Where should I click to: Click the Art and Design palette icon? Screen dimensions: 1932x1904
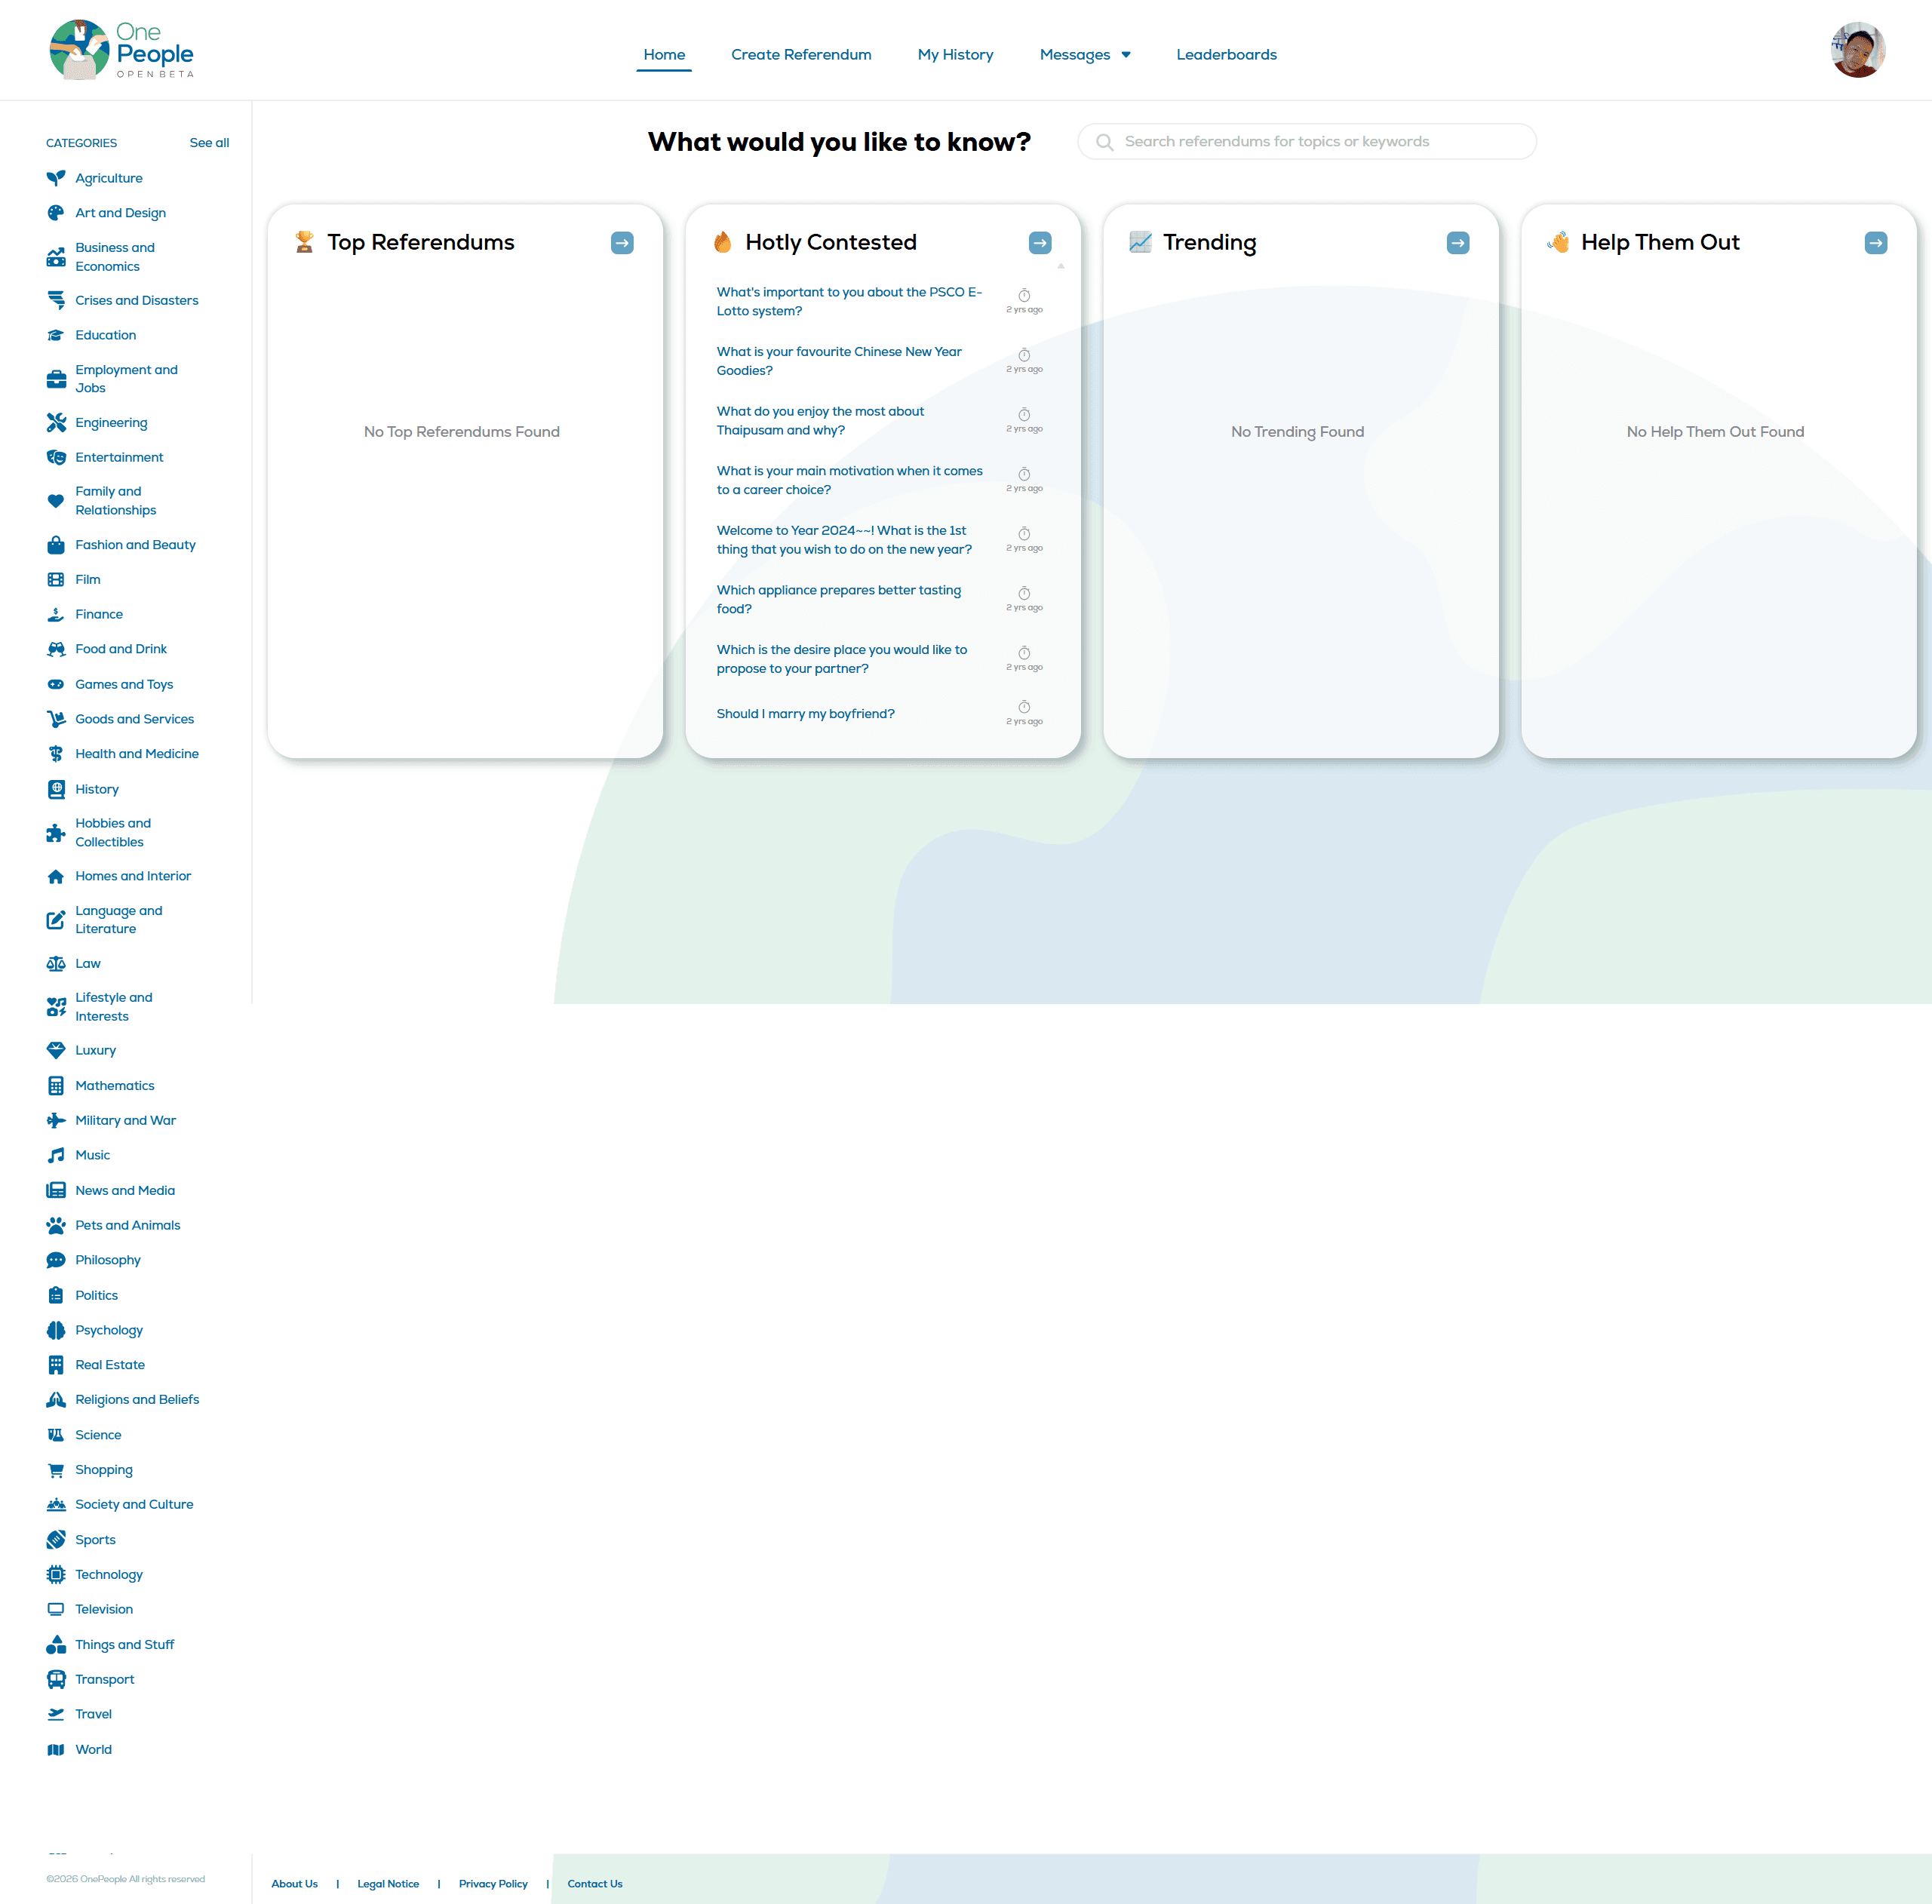(56, 213)
